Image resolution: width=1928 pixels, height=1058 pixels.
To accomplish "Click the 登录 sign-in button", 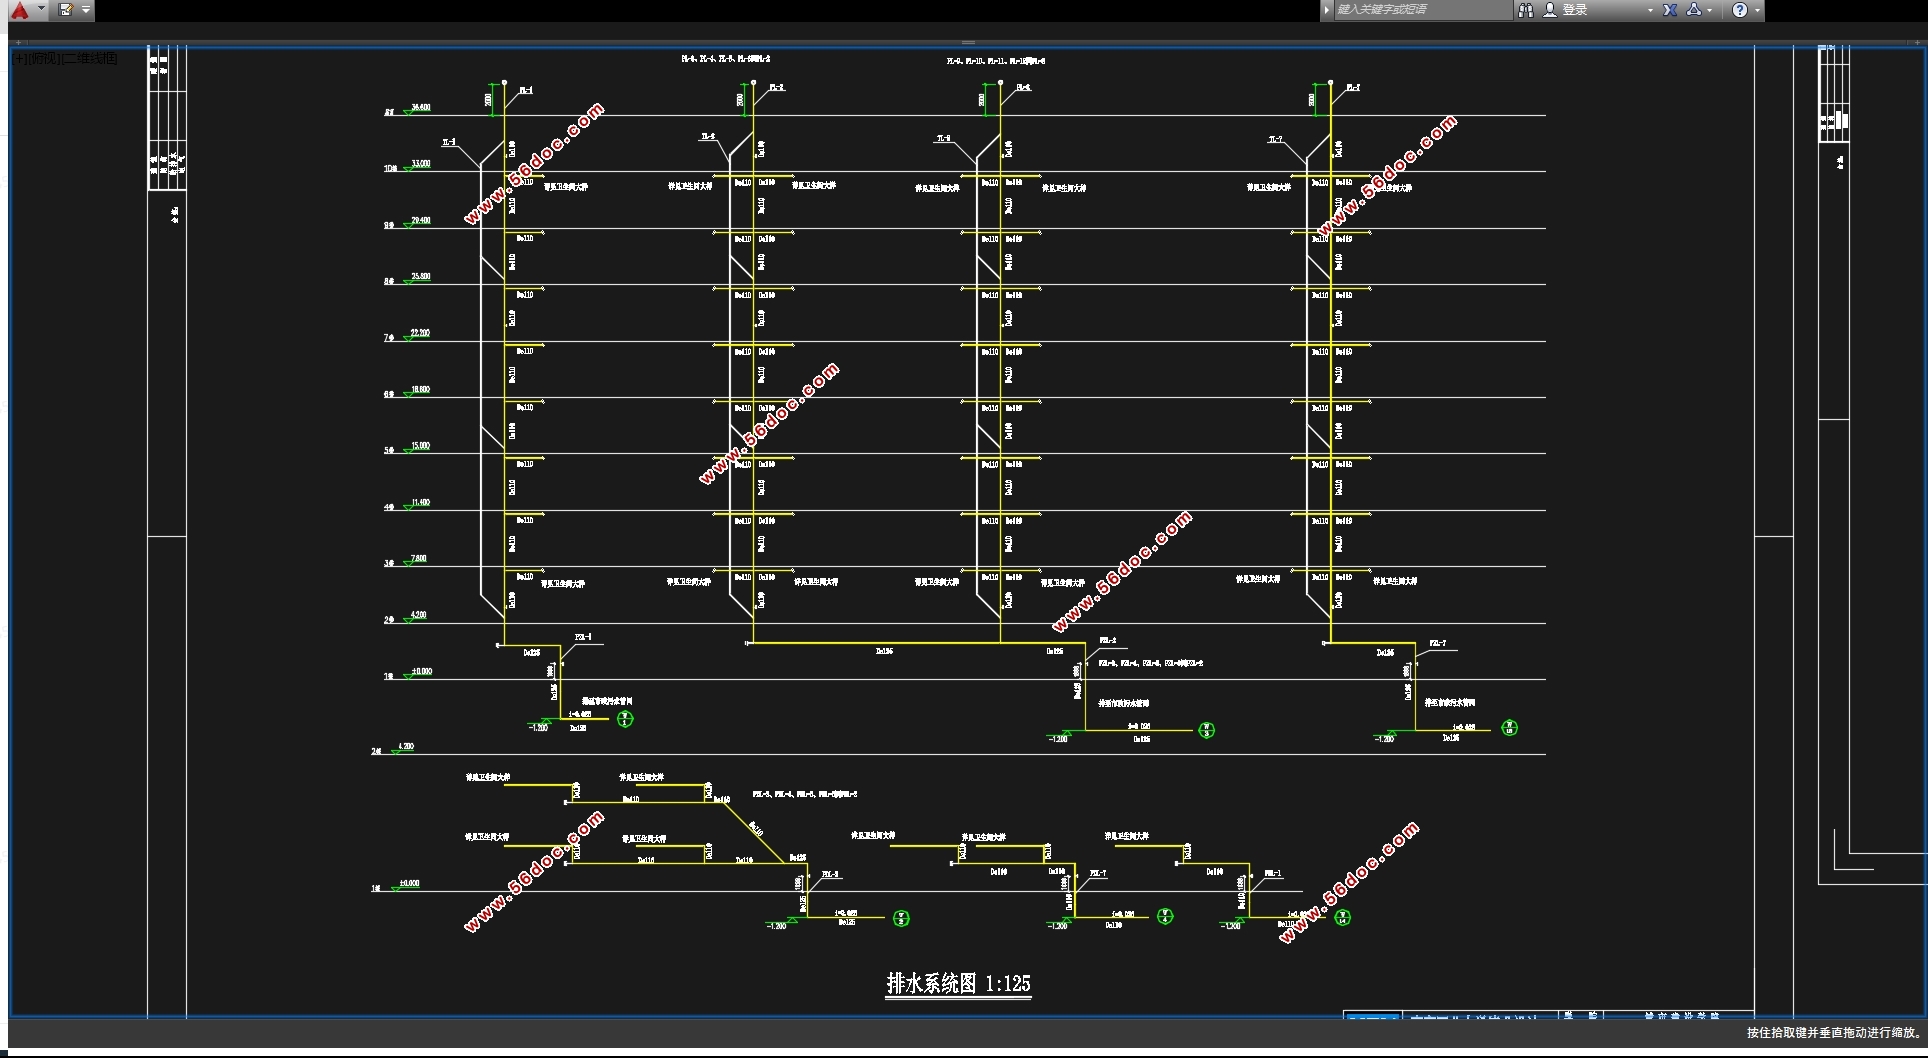I will pos(1575,10).
